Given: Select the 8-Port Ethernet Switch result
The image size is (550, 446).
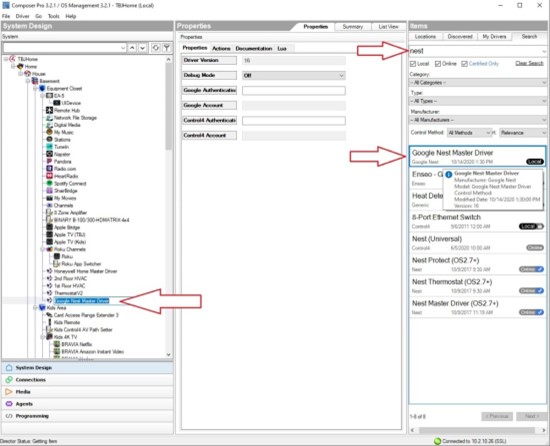Looking at the screenshot, I should (x=477, y=221).
